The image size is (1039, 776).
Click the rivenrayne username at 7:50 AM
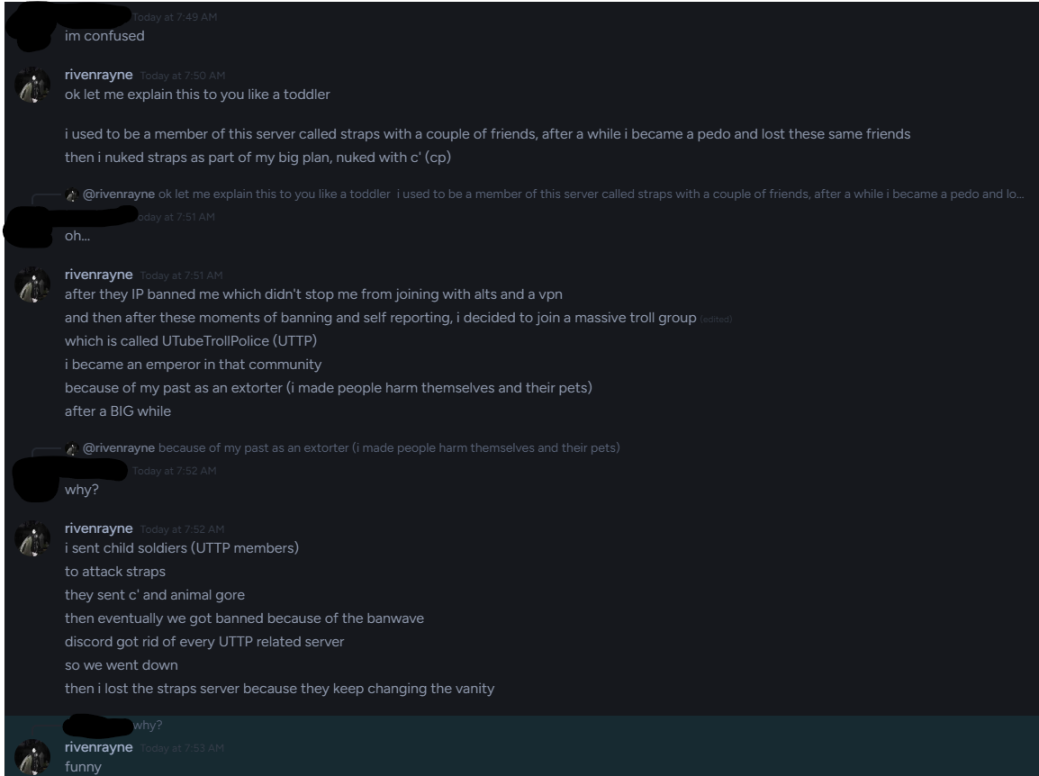[x=99, y=75]
